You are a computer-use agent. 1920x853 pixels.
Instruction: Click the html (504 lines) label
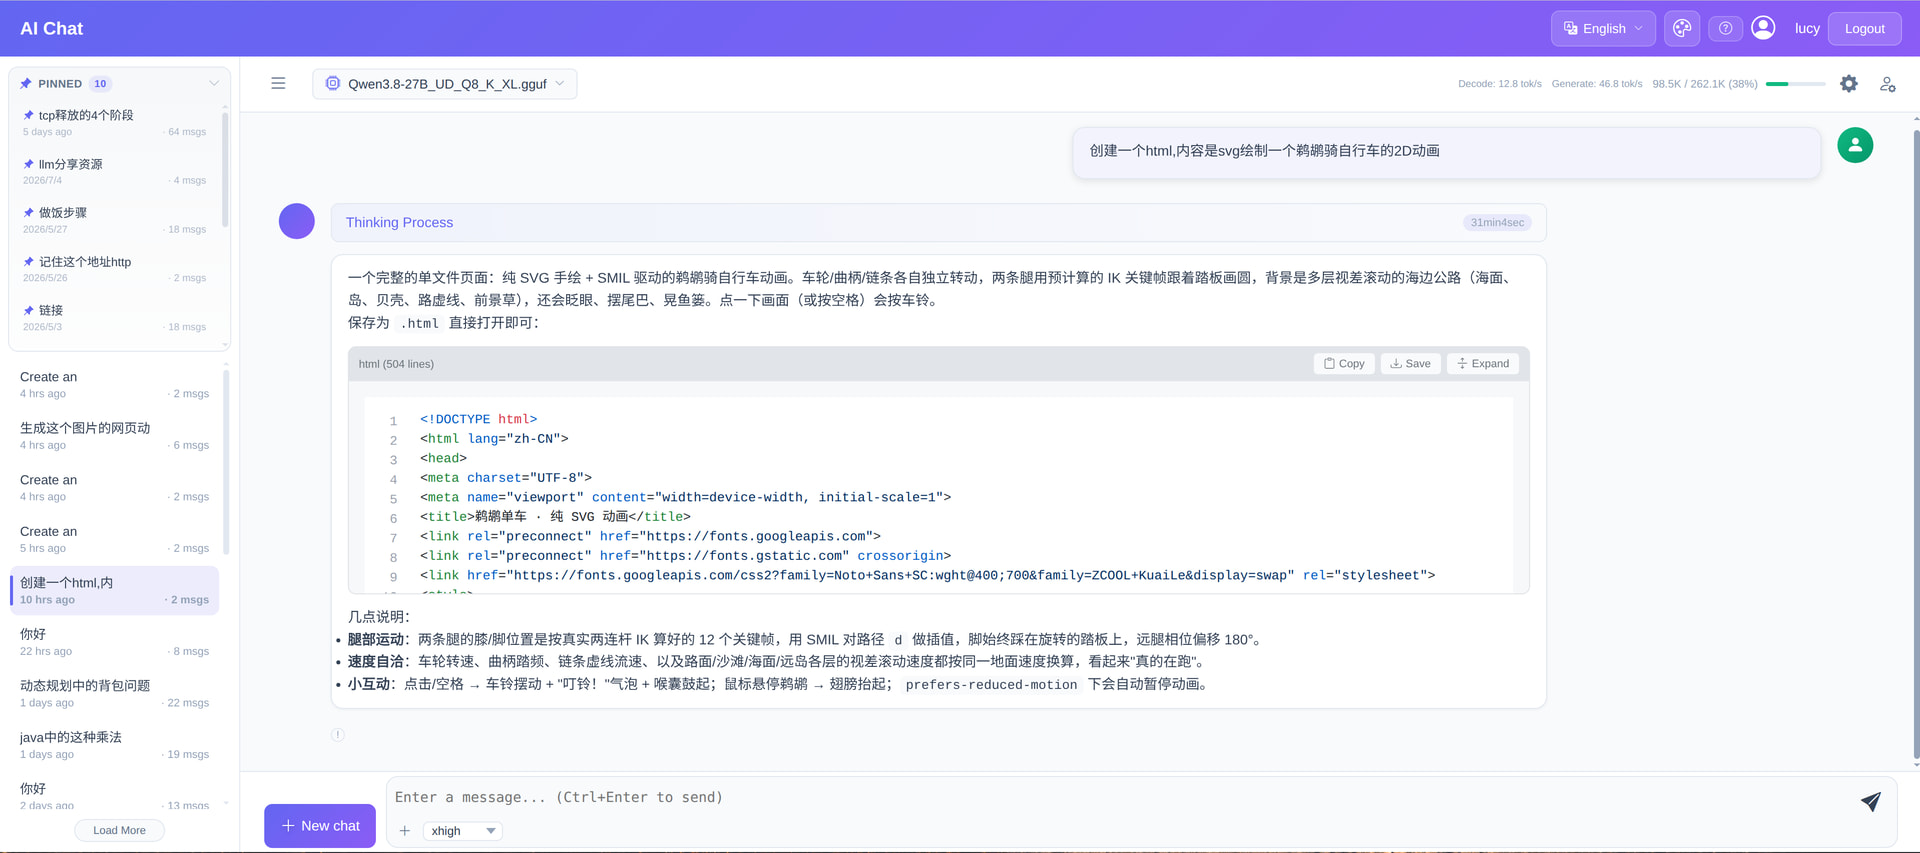pos(396,364)
